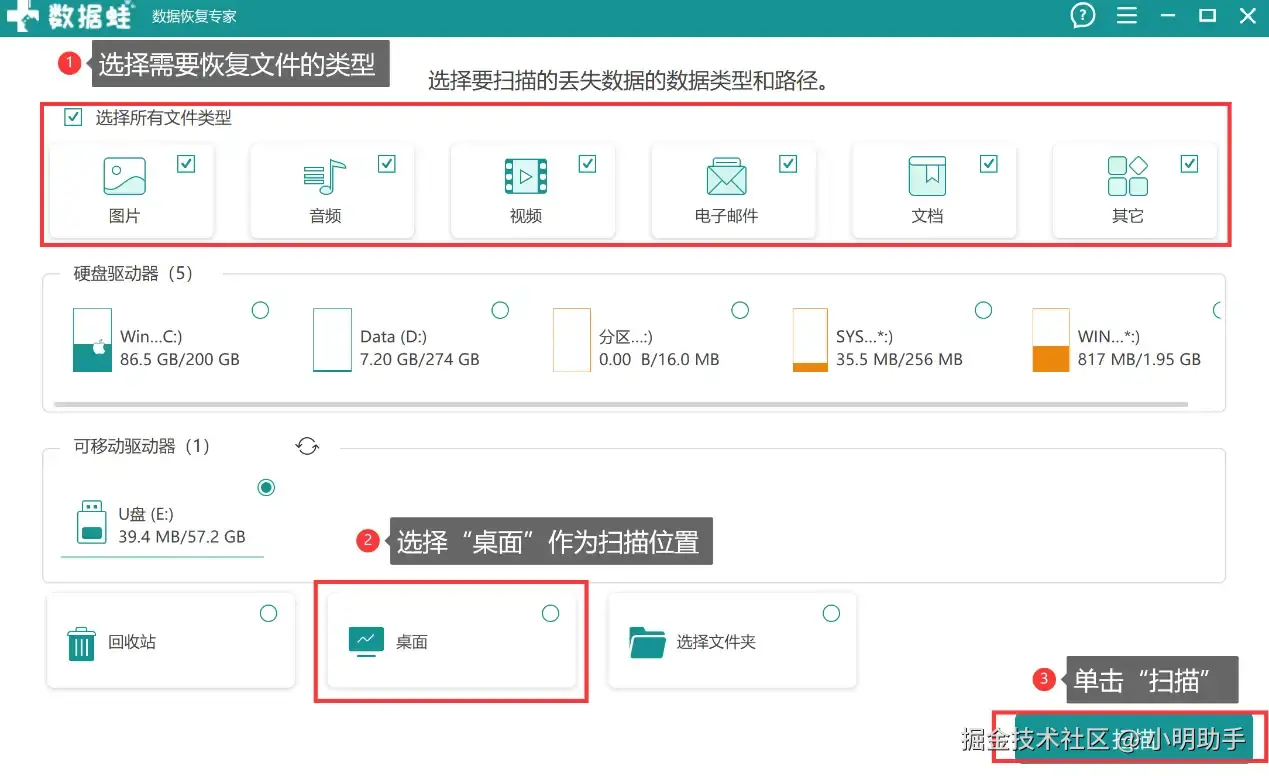The height and width of the screenshot is (776, 1269).
Task: Uncheck the 其它 file type checkbox
Action: pyautogui.click(x=1189, y=164)
